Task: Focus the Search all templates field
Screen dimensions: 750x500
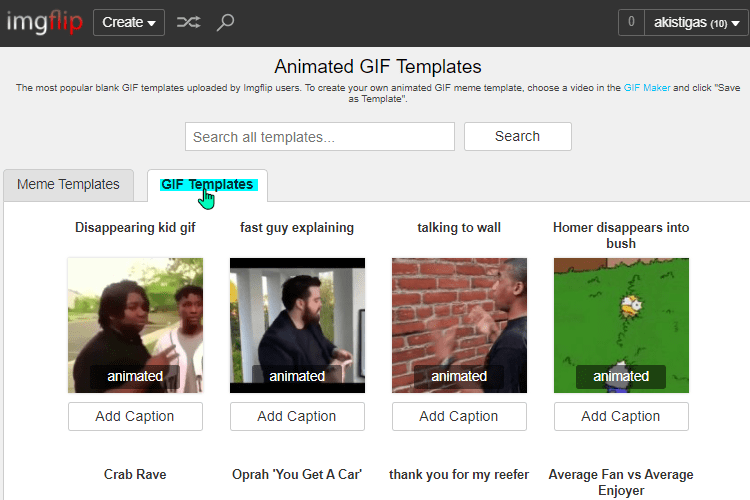Action: click(320, 137)
